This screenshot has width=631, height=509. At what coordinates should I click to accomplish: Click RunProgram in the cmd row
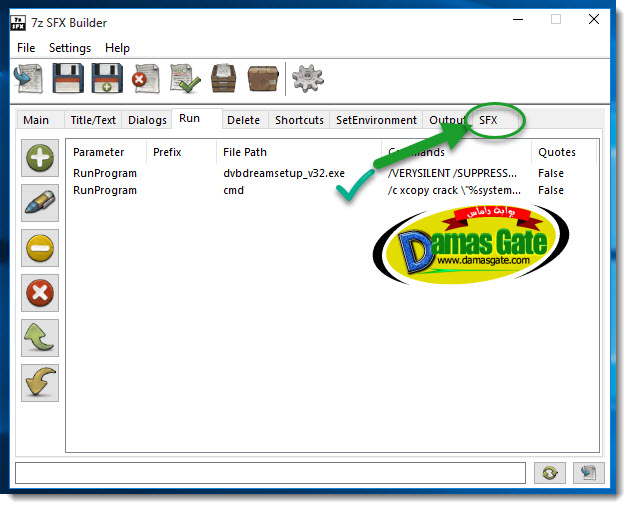pos(105,190)
